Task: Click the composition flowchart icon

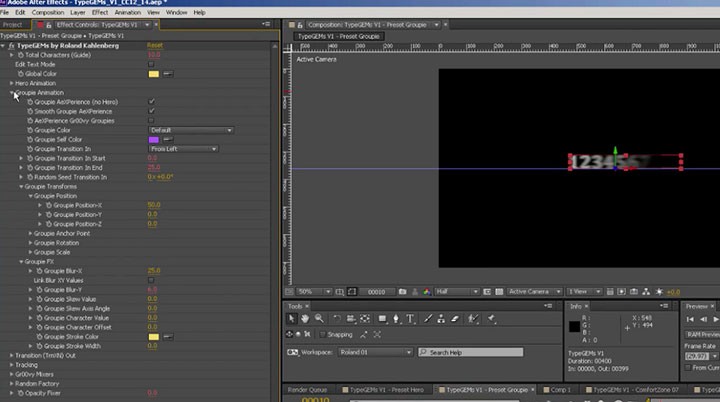Action: coord(646,292)
